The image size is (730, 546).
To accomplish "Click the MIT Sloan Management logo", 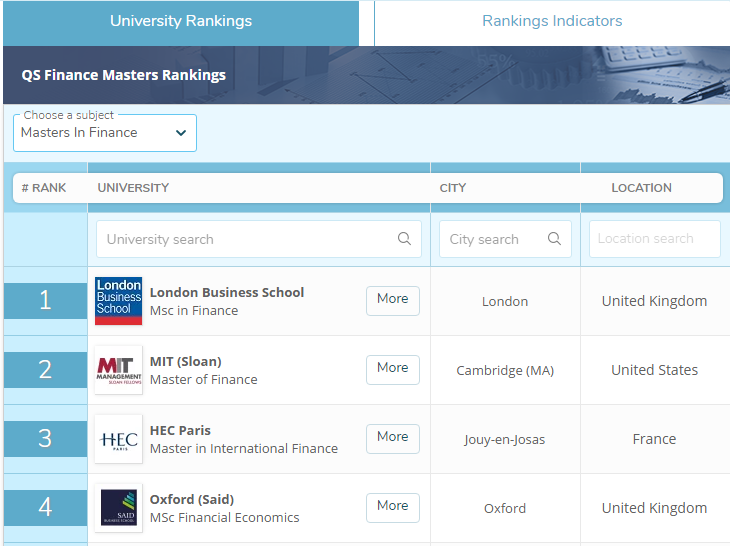I will pyautogui.click(x=118, y=370).
